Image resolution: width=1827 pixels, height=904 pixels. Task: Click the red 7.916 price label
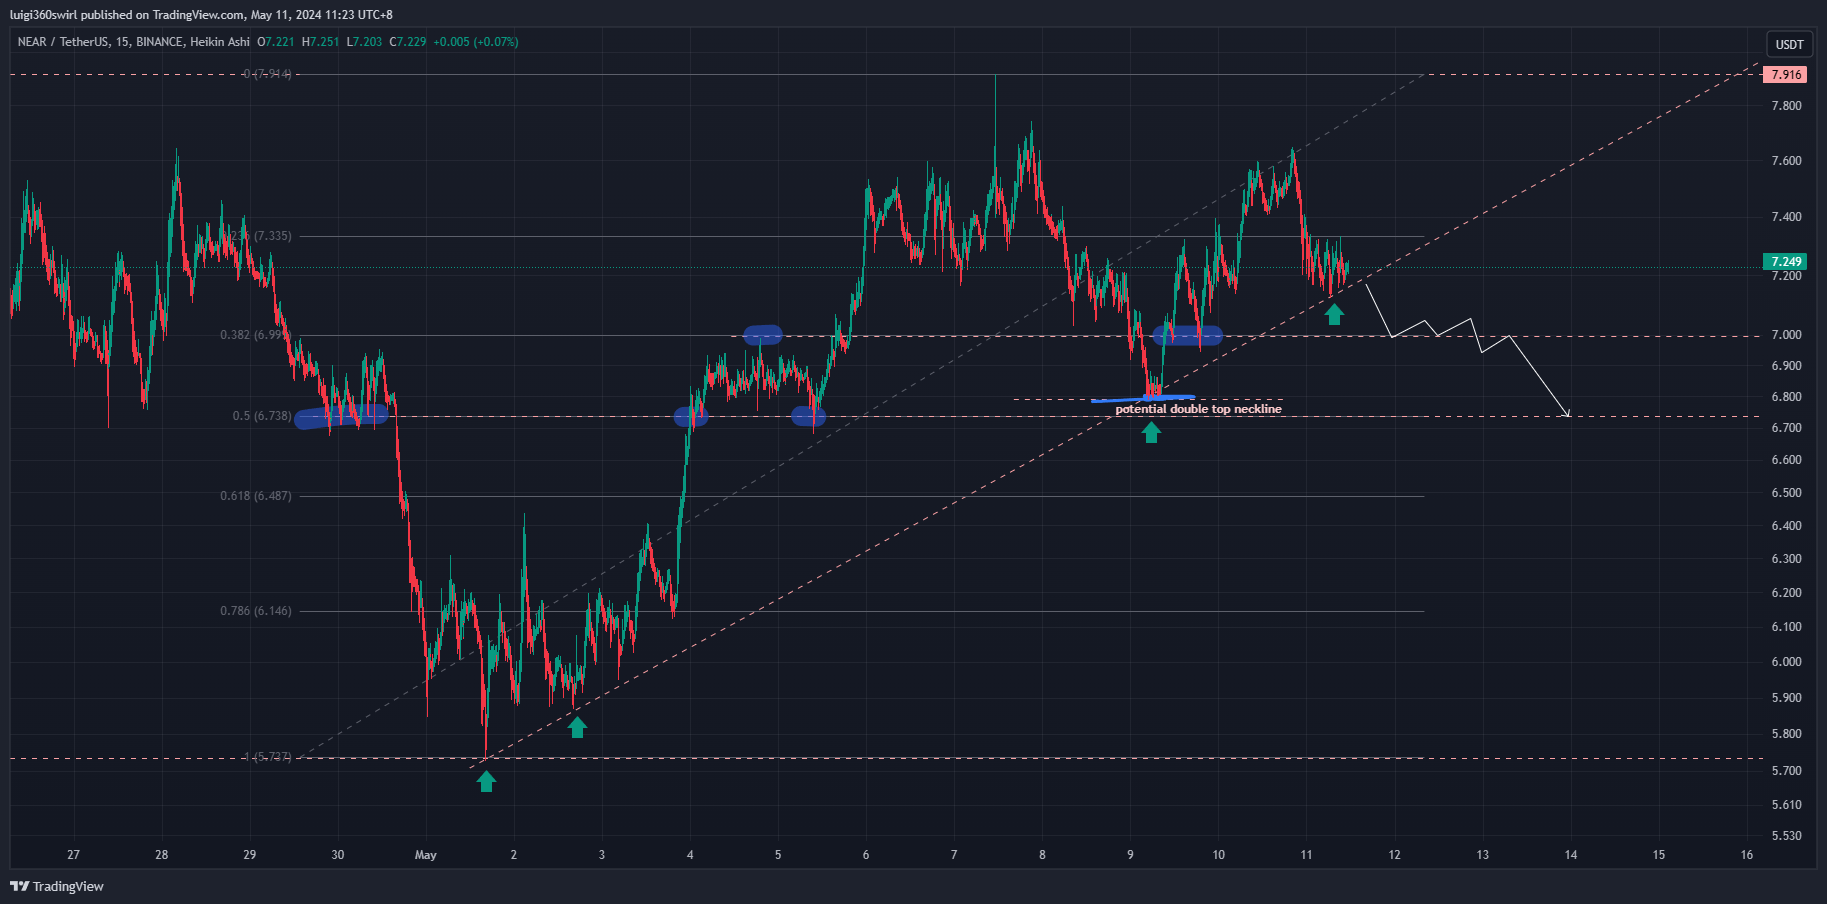1786,75
